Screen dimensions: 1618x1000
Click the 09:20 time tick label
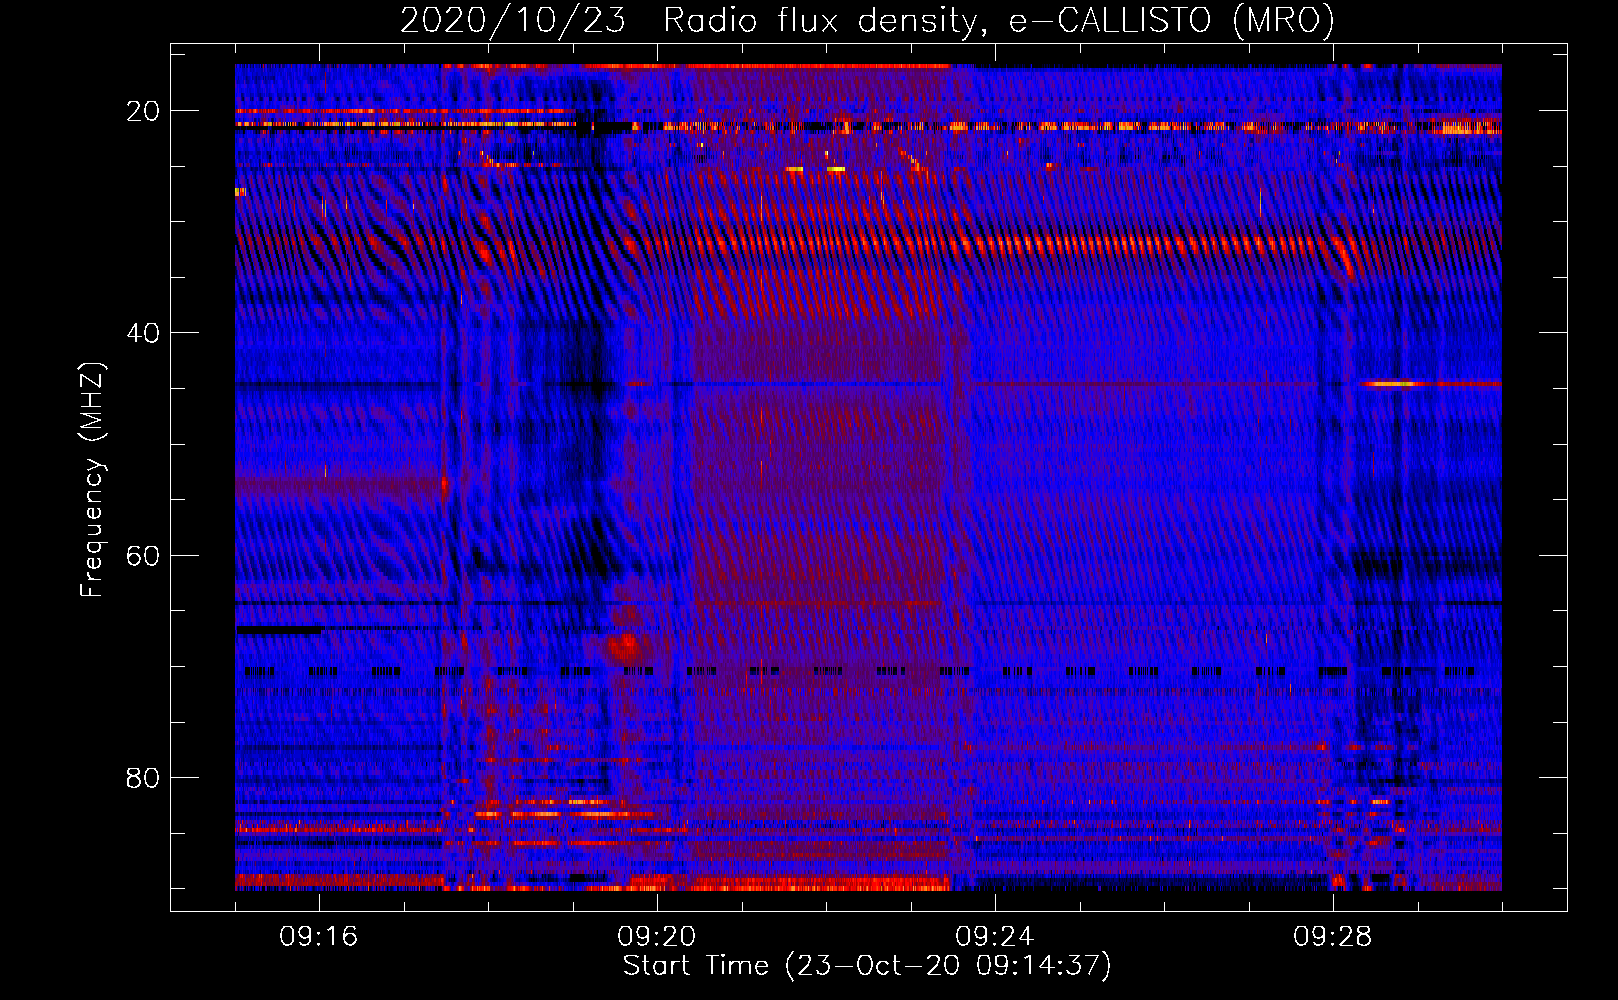coord(657,937)
